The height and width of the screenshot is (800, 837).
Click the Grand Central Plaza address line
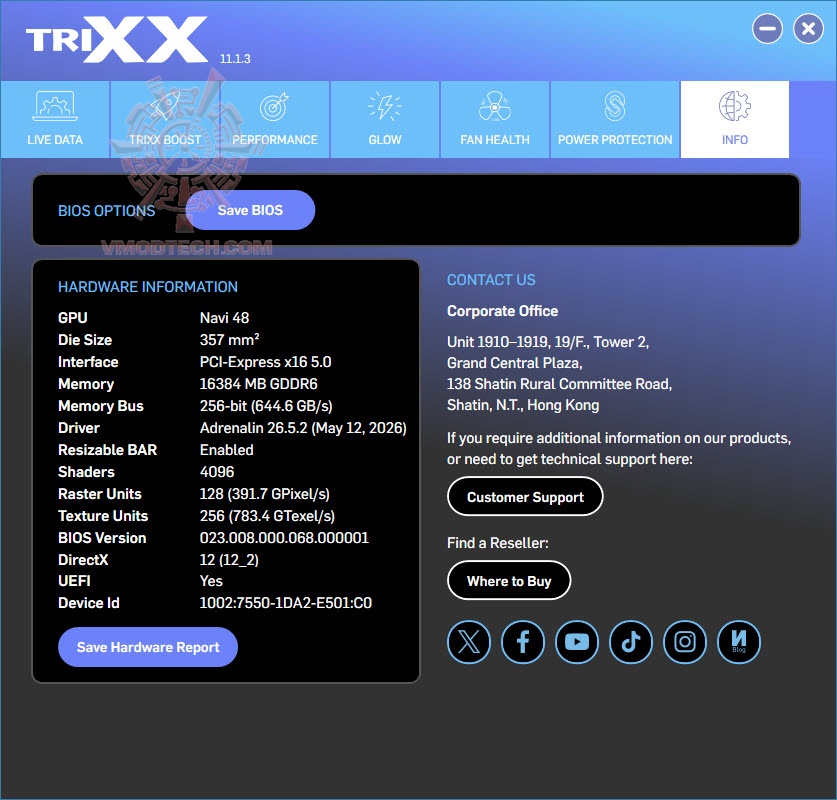point(515,363)
